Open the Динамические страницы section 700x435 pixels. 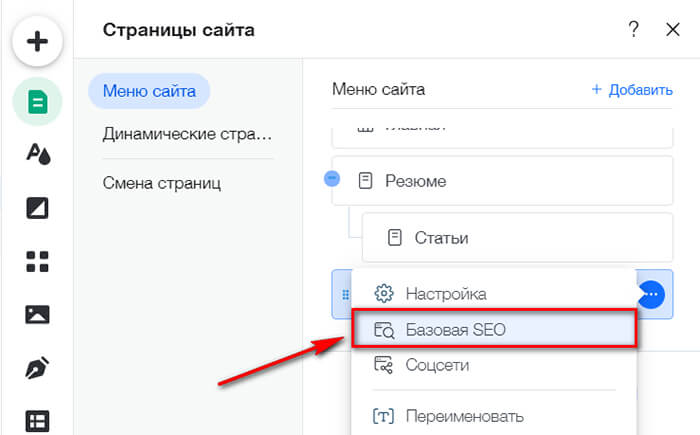tap(187, 134)
